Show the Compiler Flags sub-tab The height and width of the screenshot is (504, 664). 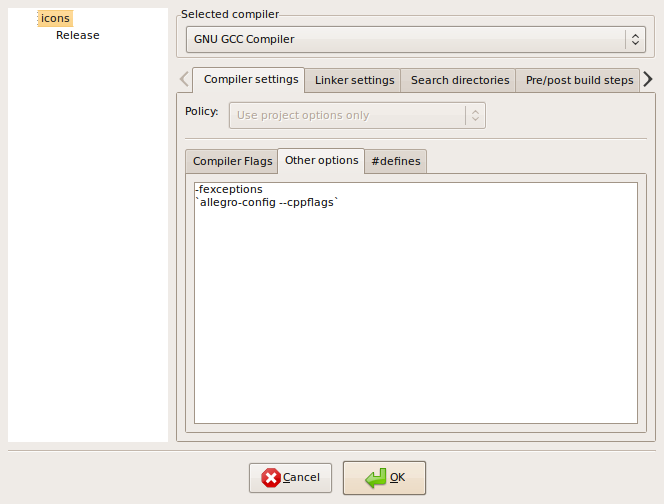(x=232, y=161)
